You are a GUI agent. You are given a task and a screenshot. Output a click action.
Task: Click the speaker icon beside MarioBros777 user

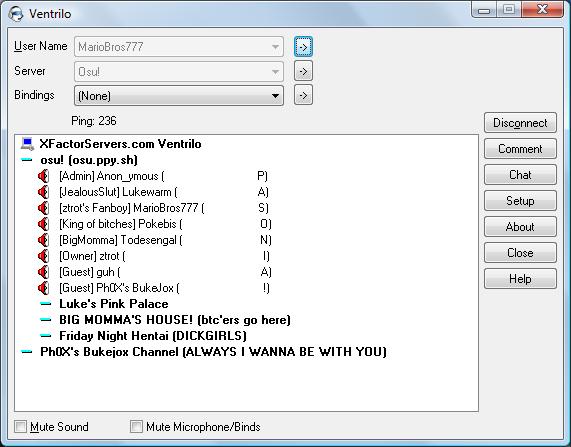43,208
